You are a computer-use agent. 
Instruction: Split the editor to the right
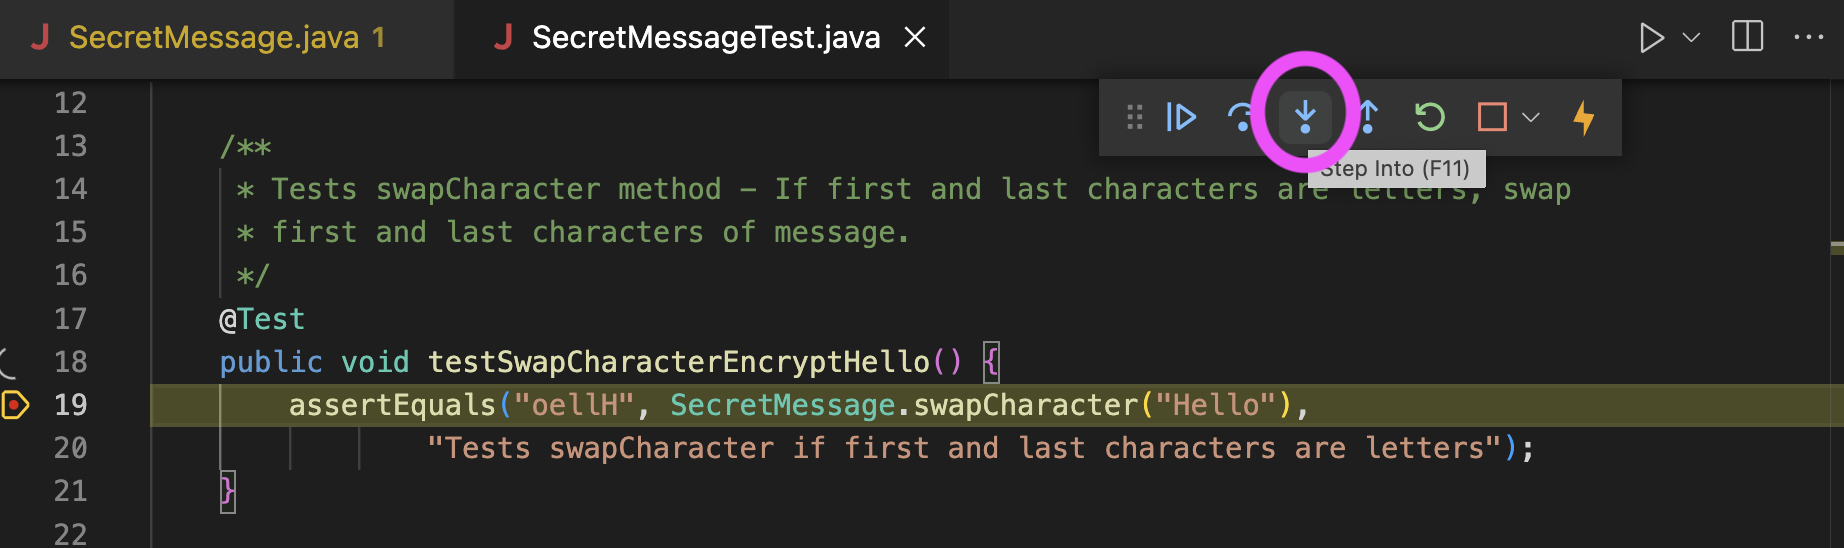pos(1747,38)
